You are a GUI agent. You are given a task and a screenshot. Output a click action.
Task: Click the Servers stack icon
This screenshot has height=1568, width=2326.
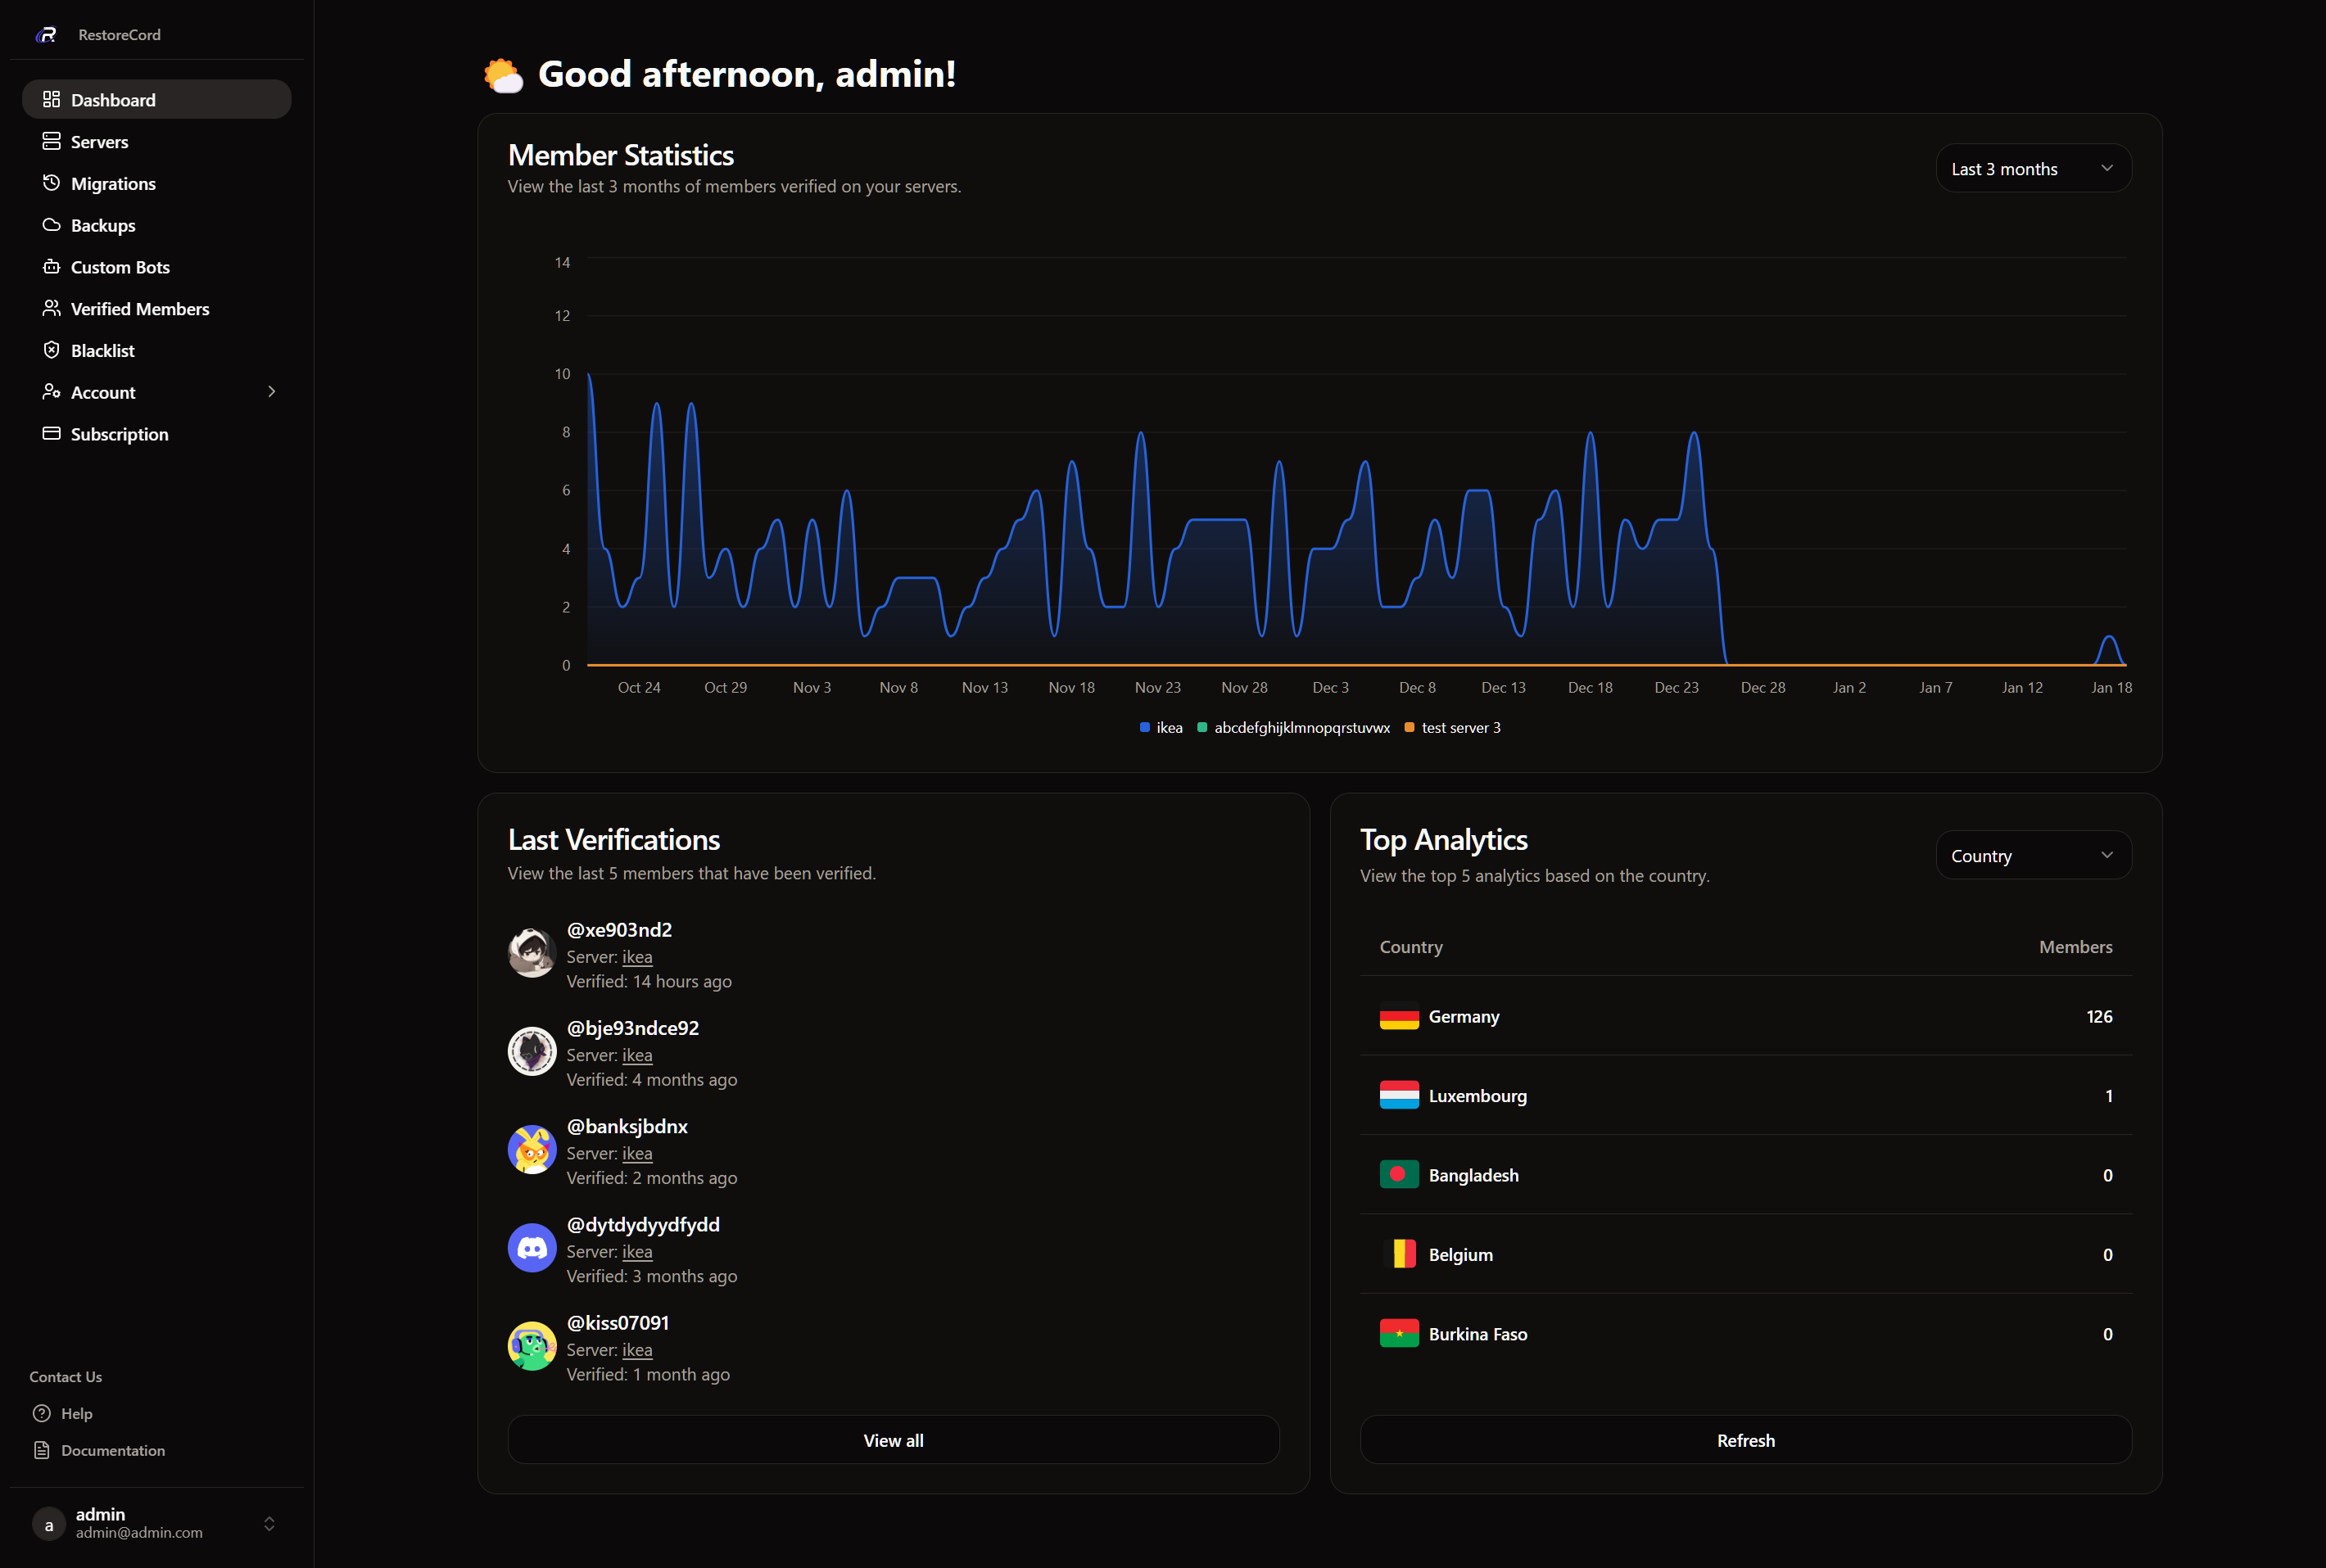tap(51, 141)
